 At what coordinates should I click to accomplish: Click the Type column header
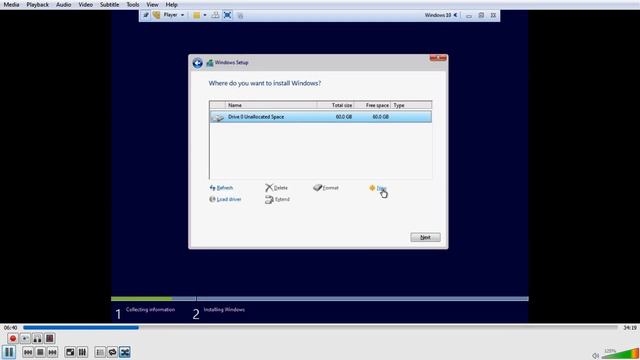point(411,105)
